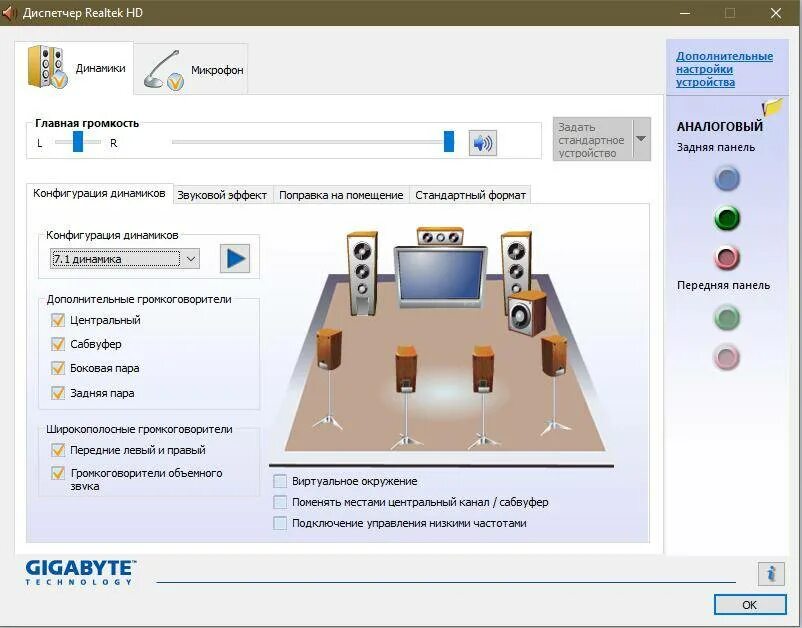
Task: Click the Дополнительные громкоговорители group label
Action: pos(139,299)
